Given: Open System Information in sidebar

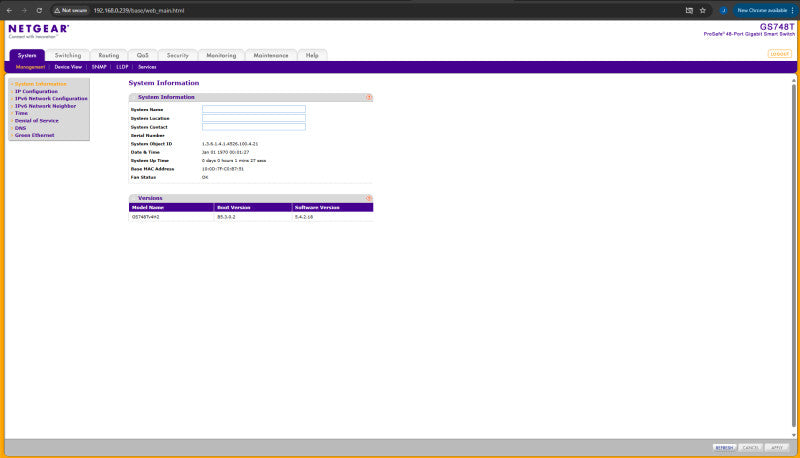Looking at the screenshot, I should coord(40,84).
